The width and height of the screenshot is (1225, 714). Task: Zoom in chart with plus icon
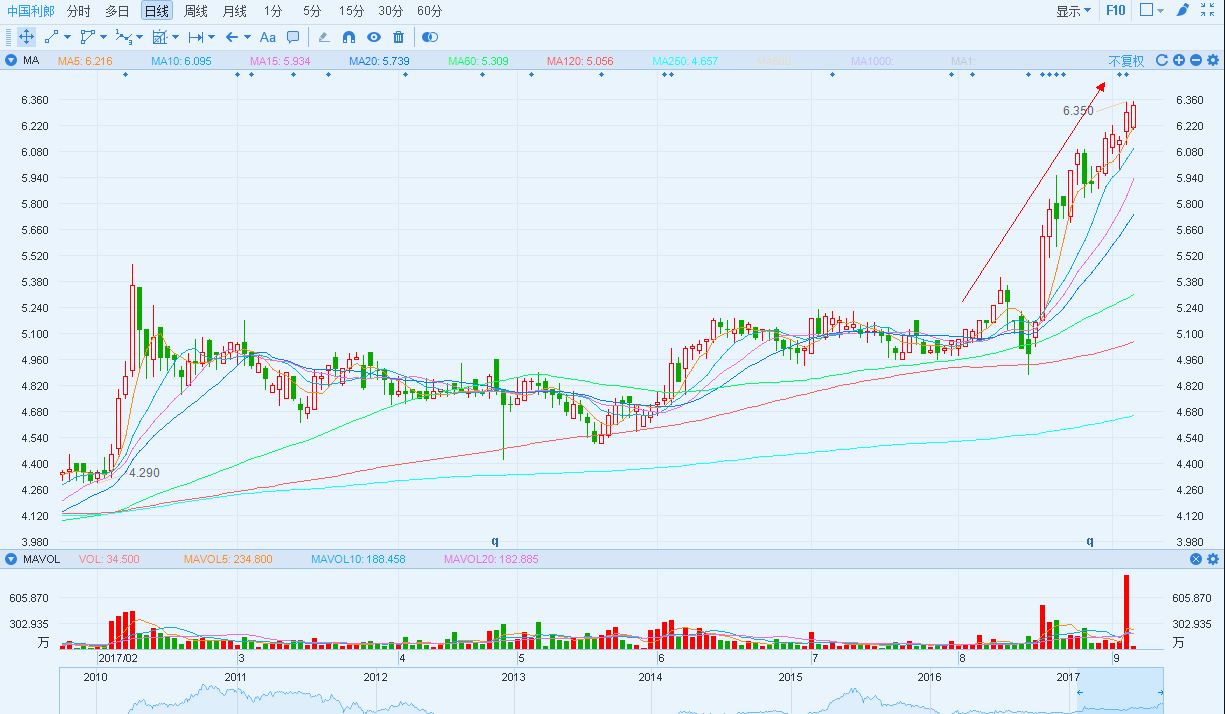coord(1179,61)
